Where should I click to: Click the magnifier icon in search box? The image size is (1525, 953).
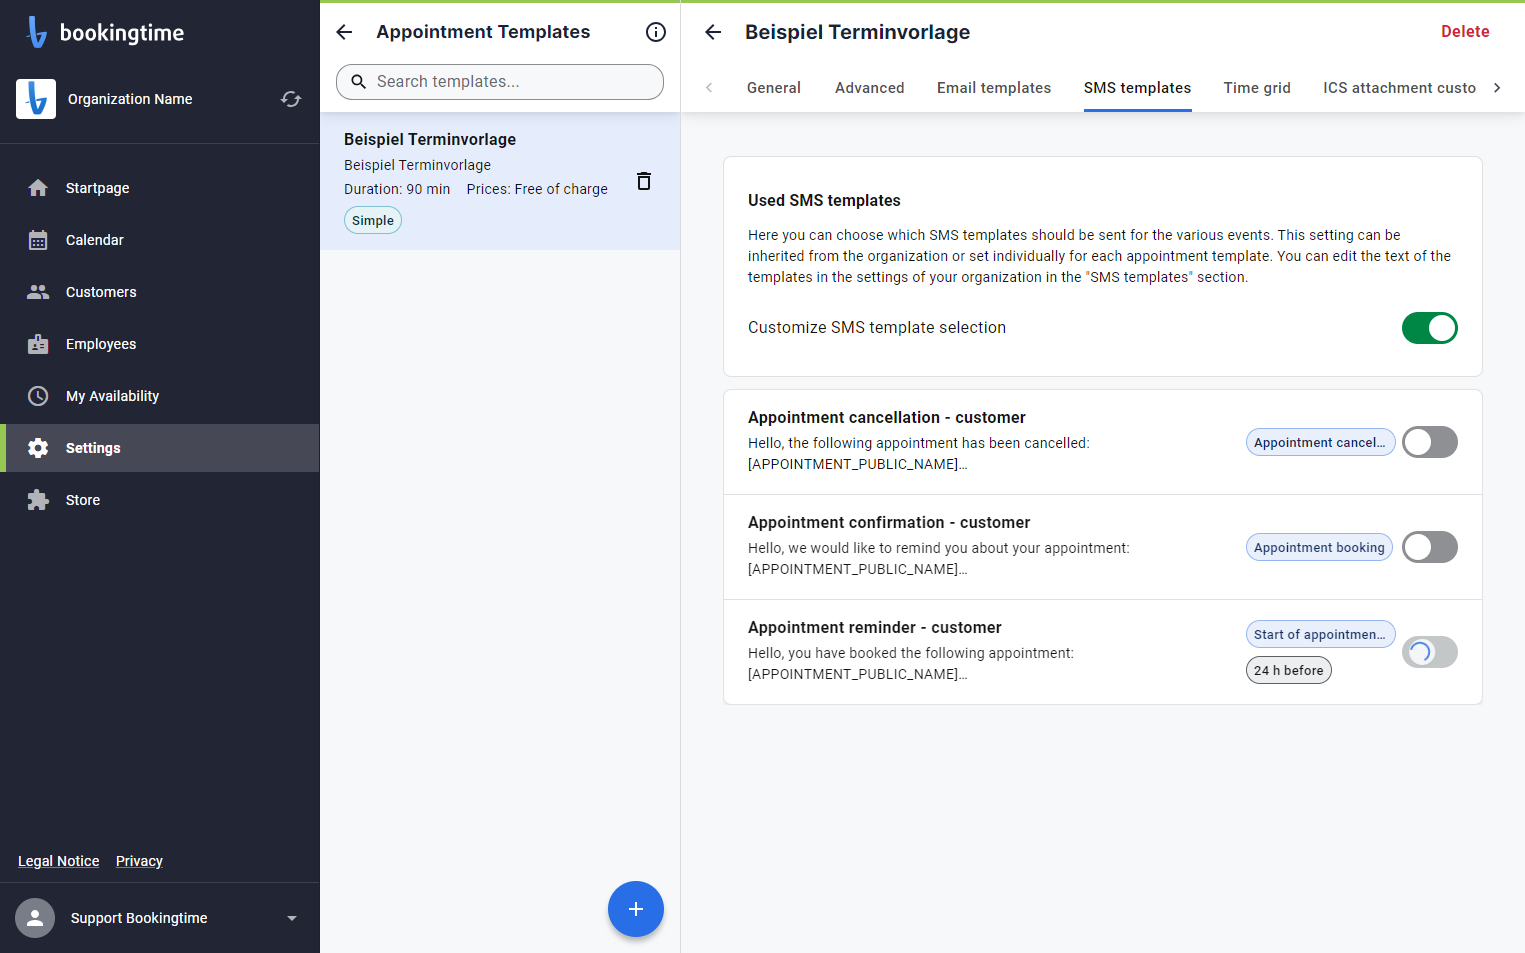[x=358, y=82]
